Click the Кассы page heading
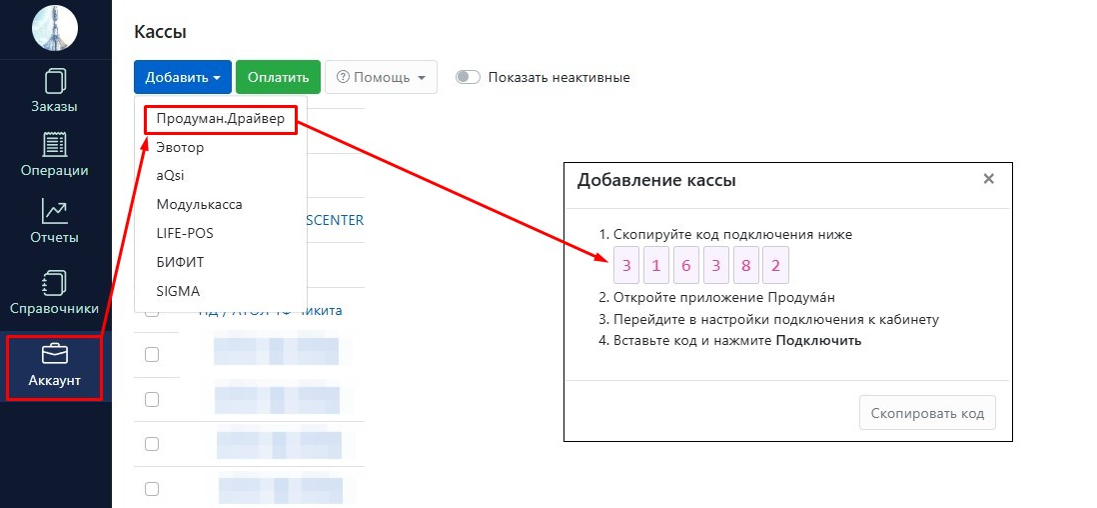The width and height of the screenshot is (1097, 508). coord(160,31)
